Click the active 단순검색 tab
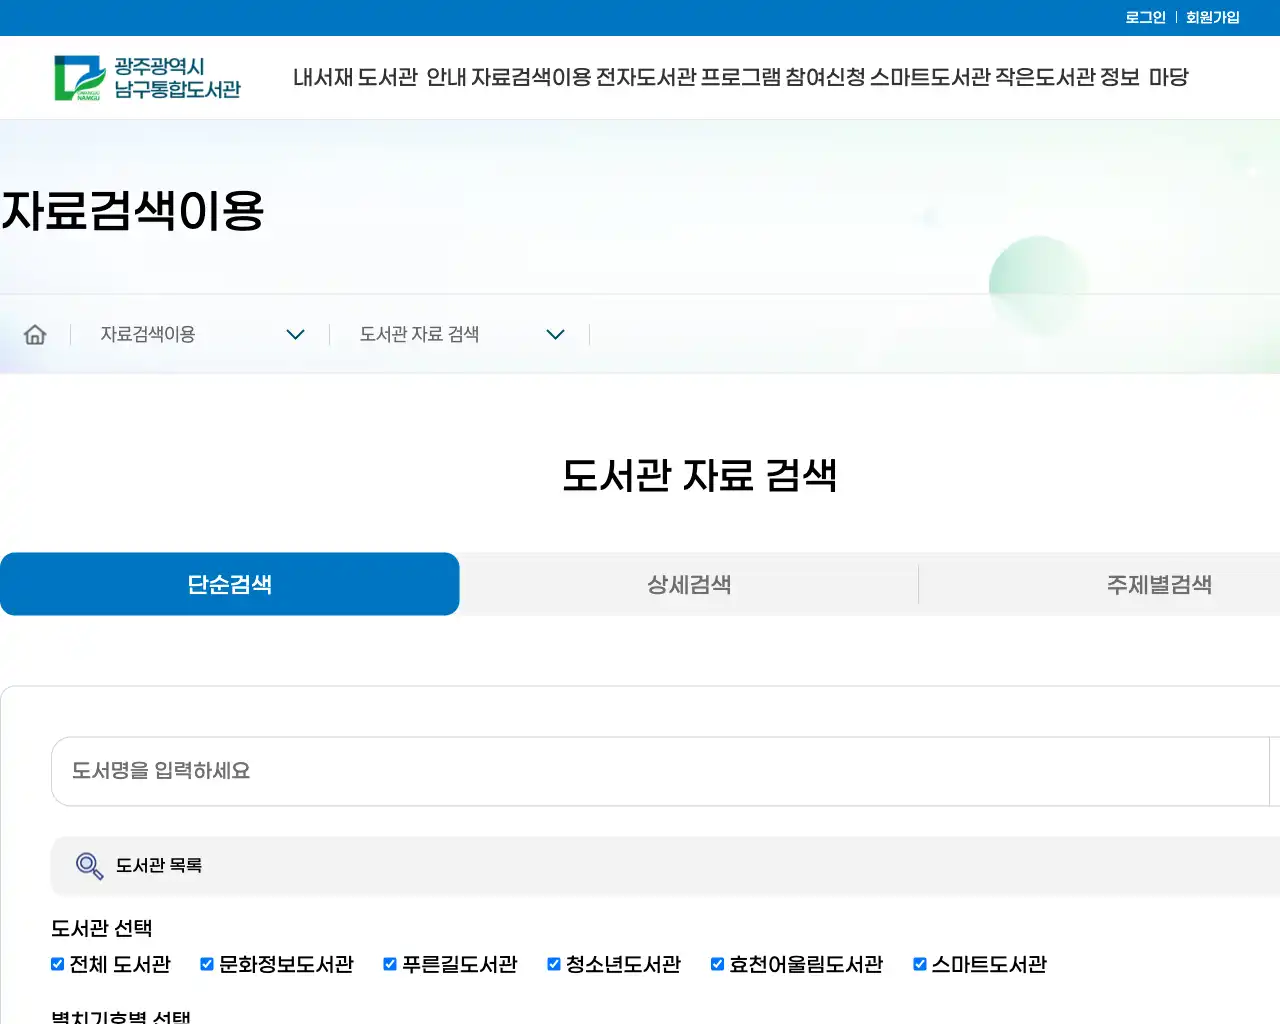Screen dimensions: 1280x1024 (x=229, y=584)
